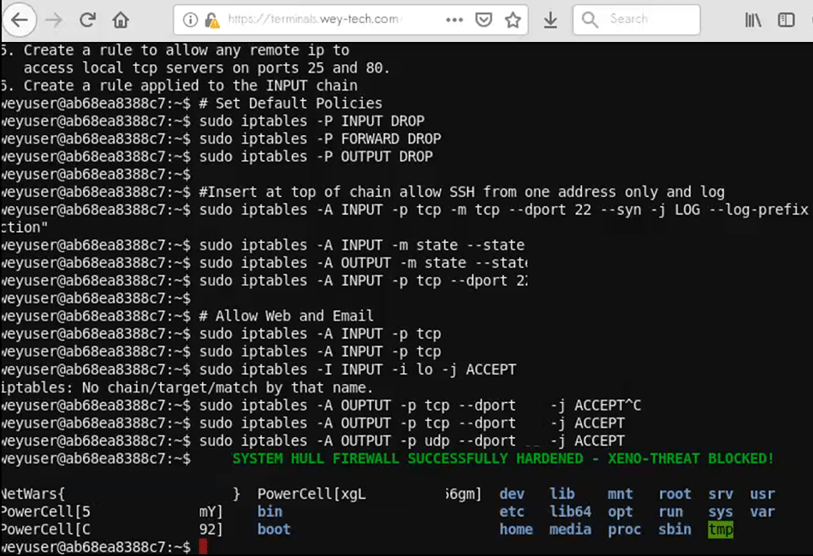
Task: Go to the Firefox home page
Action: tap(121, 20)
